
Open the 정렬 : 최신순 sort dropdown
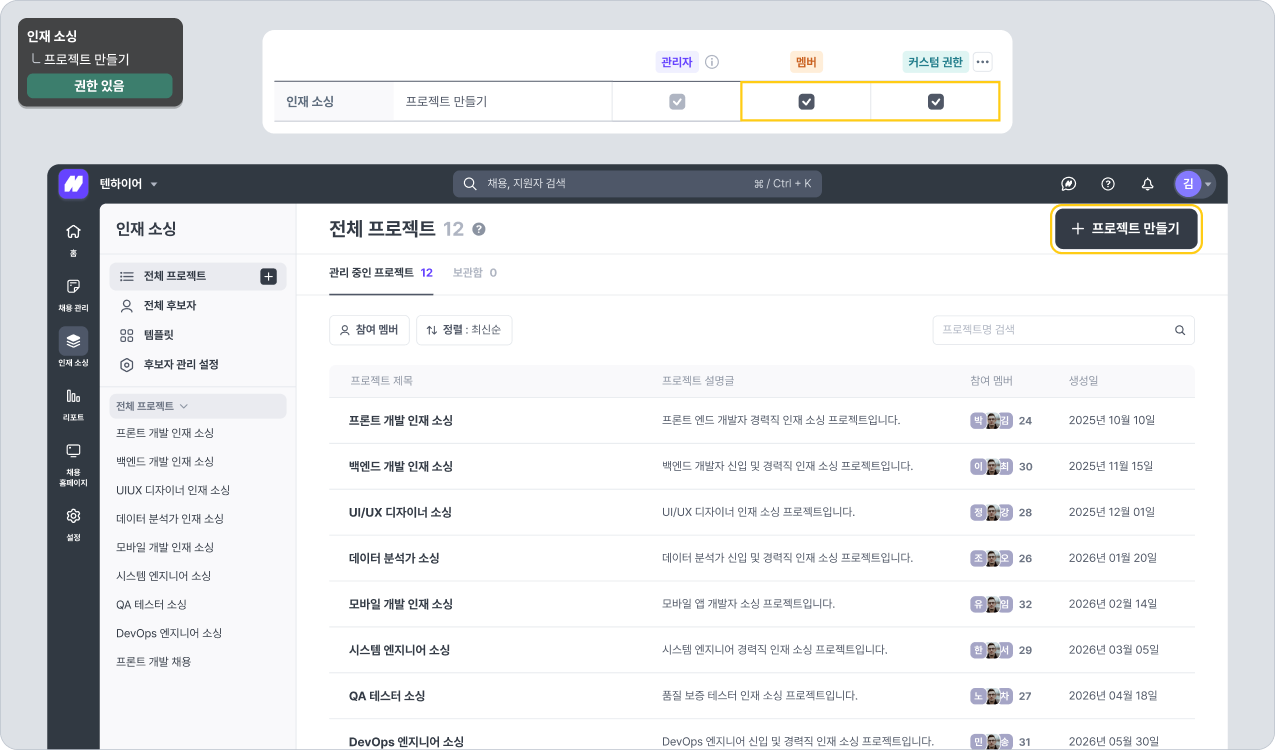coord(464,330)
